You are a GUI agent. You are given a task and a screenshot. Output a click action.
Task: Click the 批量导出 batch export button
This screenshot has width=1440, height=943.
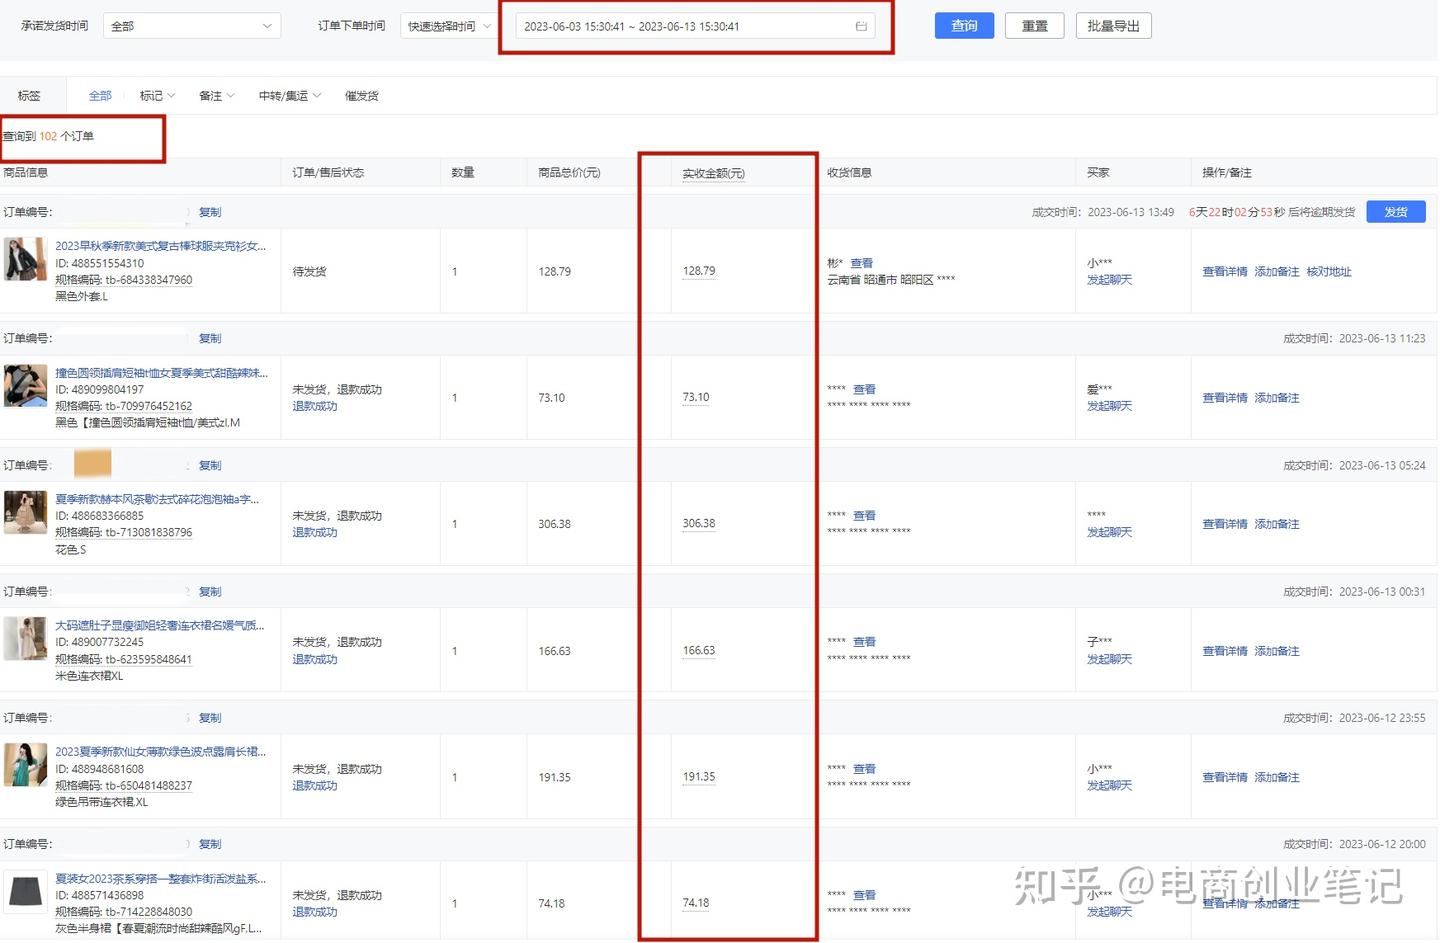tap(1113, 25)
